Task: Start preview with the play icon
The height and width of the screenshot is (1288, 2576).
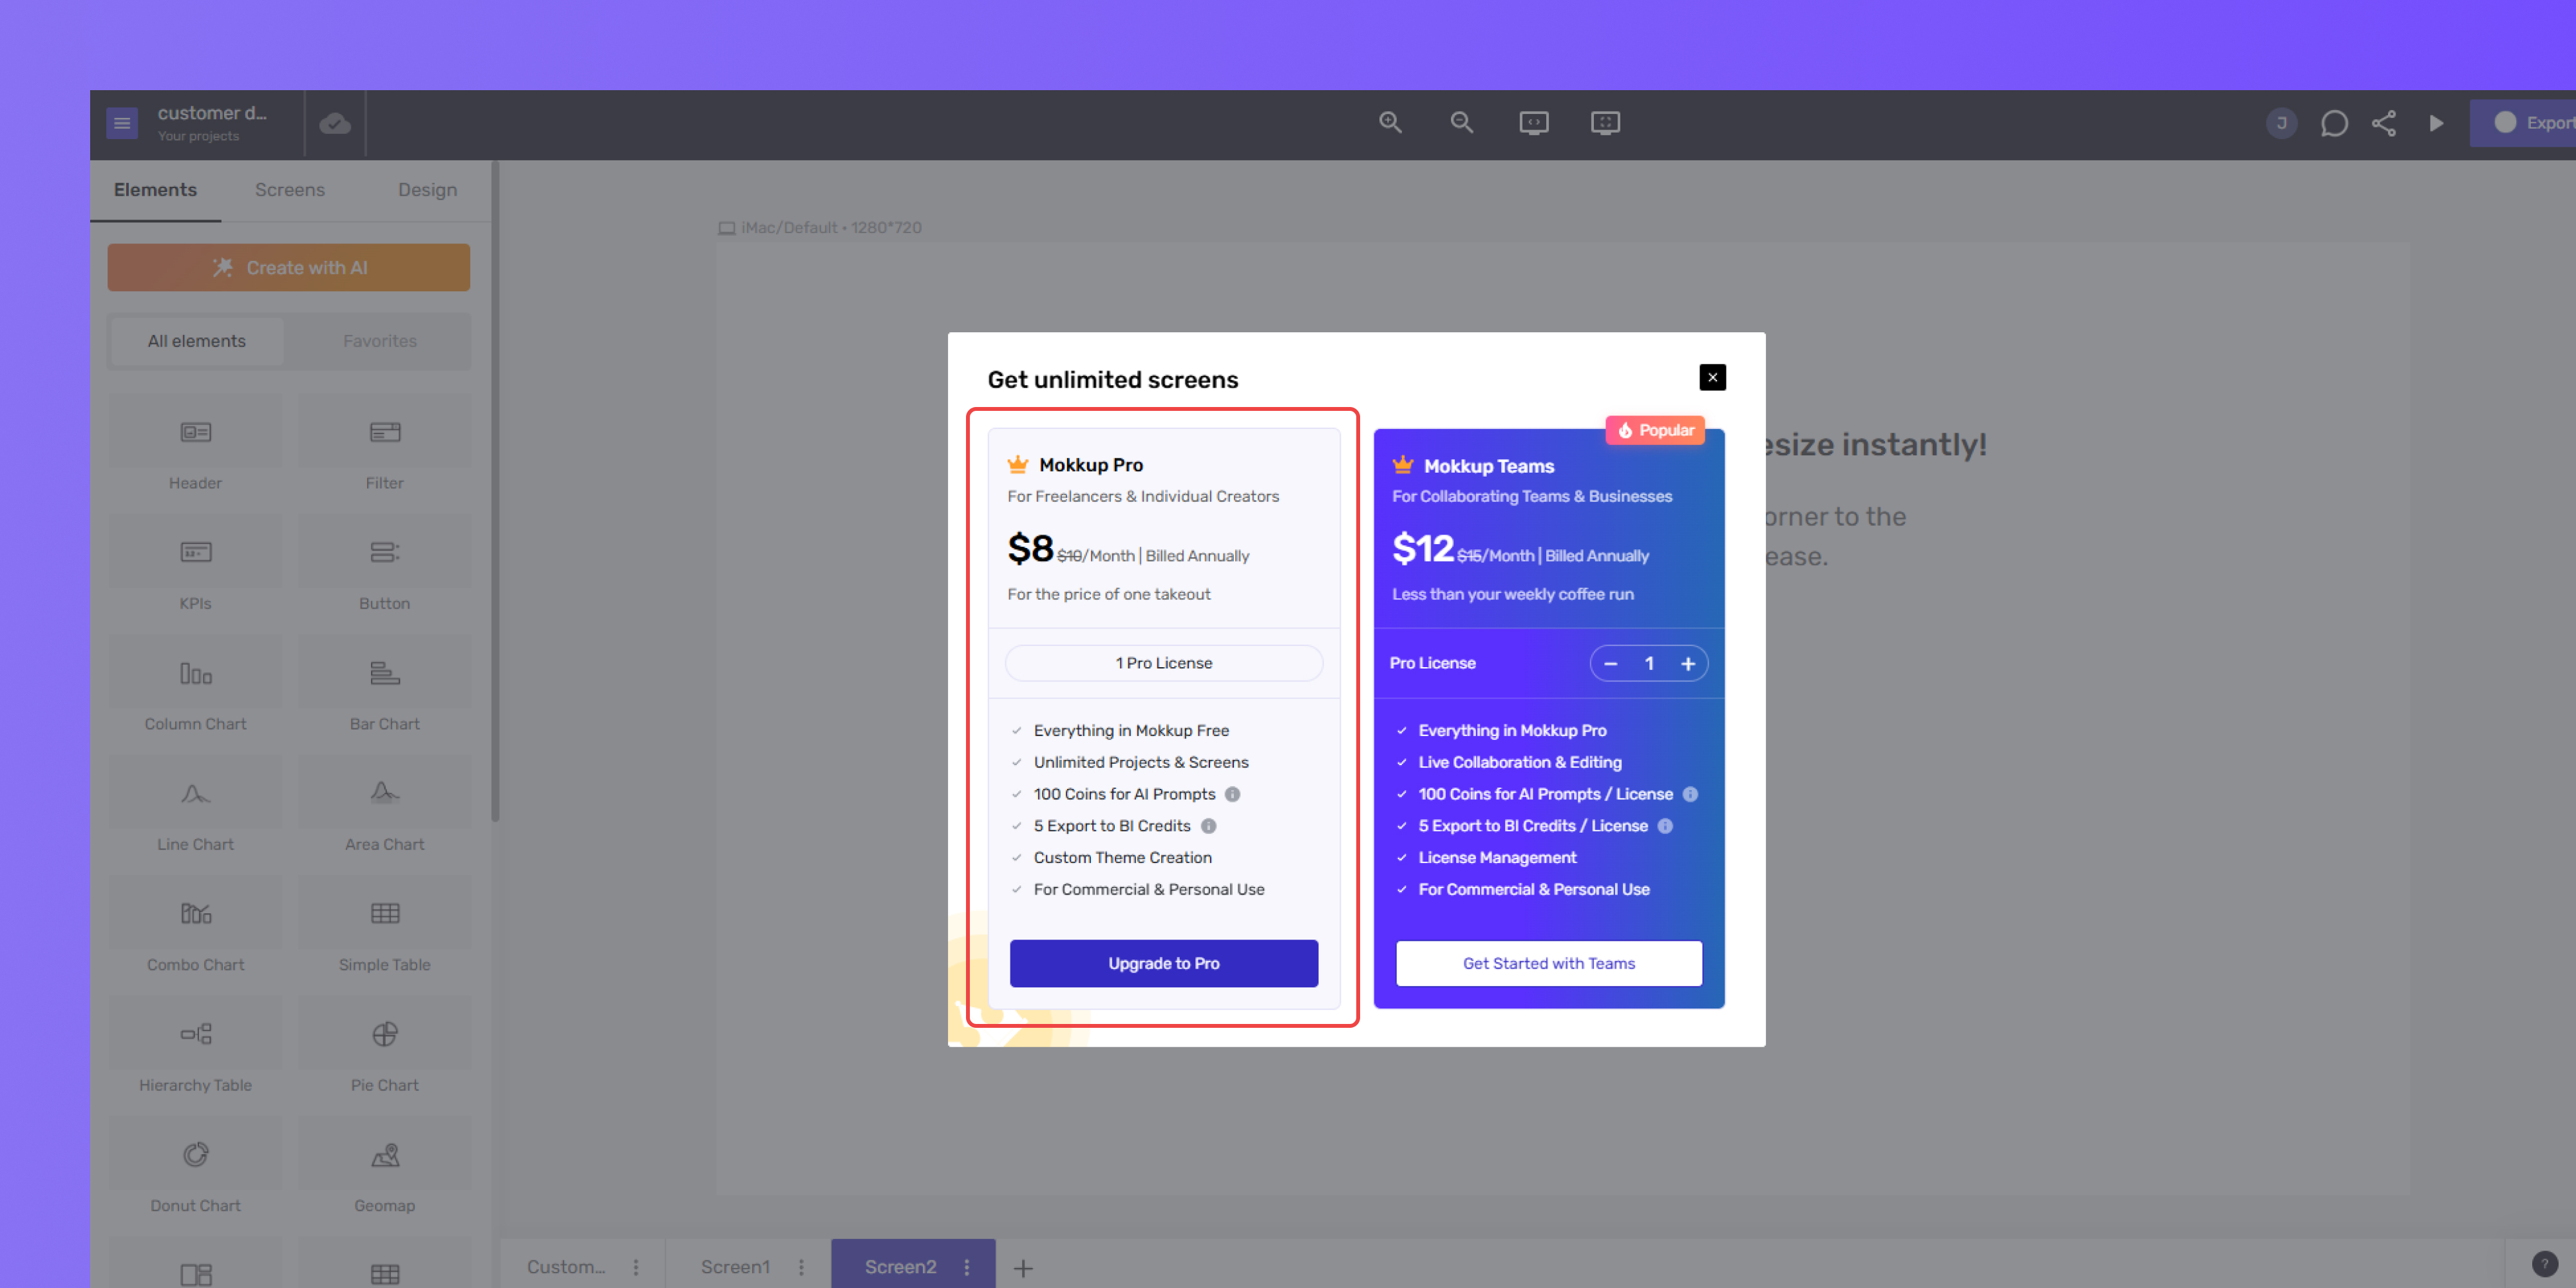Action: [x=2436, y=123]
